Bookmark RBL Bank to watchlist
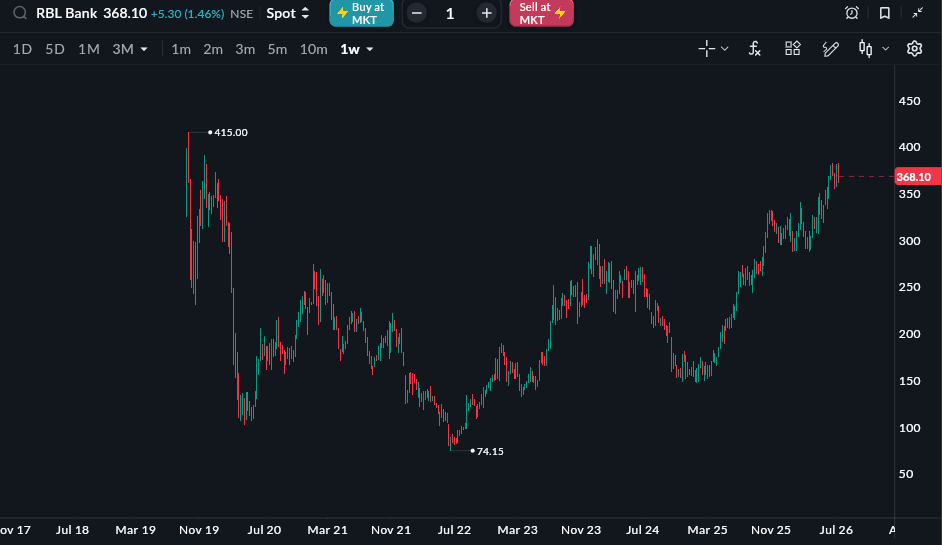The image size is (942, 545). pos(884,13)
